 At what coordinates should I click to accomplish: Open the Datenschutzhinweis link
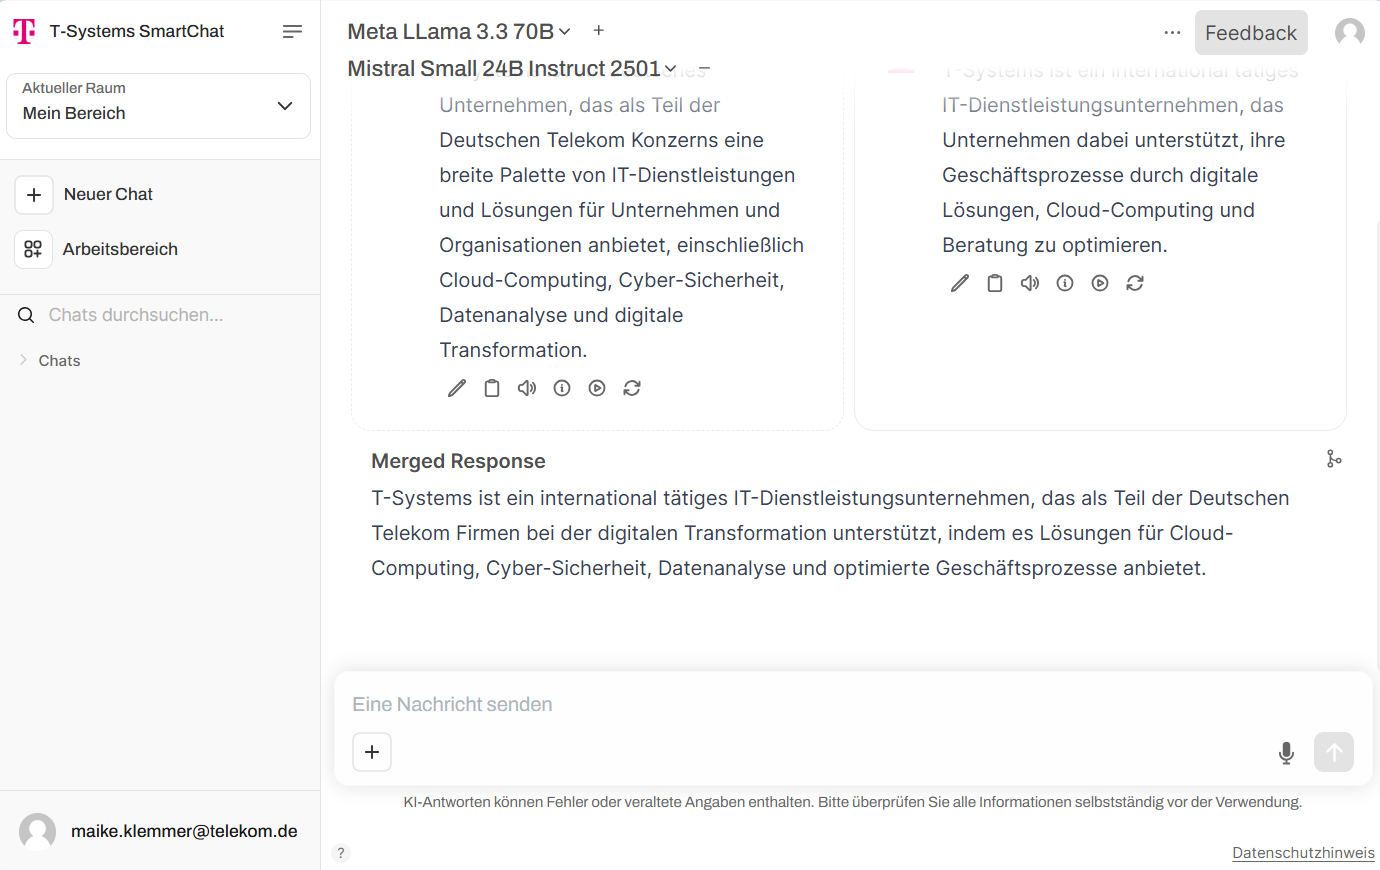pyautogui.click(x=1303, y=853)
